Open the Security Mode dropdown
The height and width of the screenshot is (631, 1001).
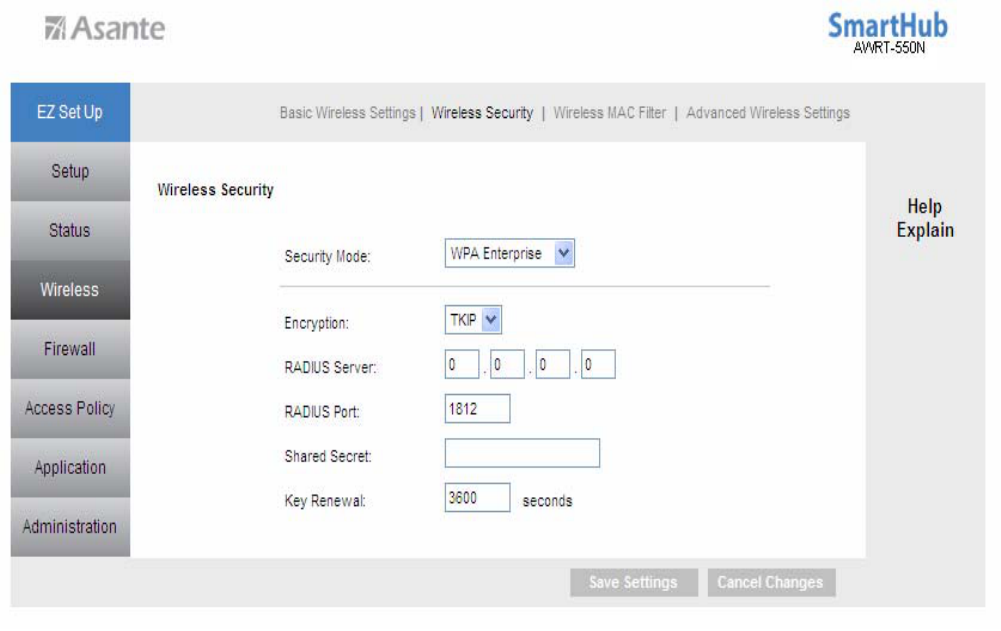pyautogui.click(x=510, y=254)
